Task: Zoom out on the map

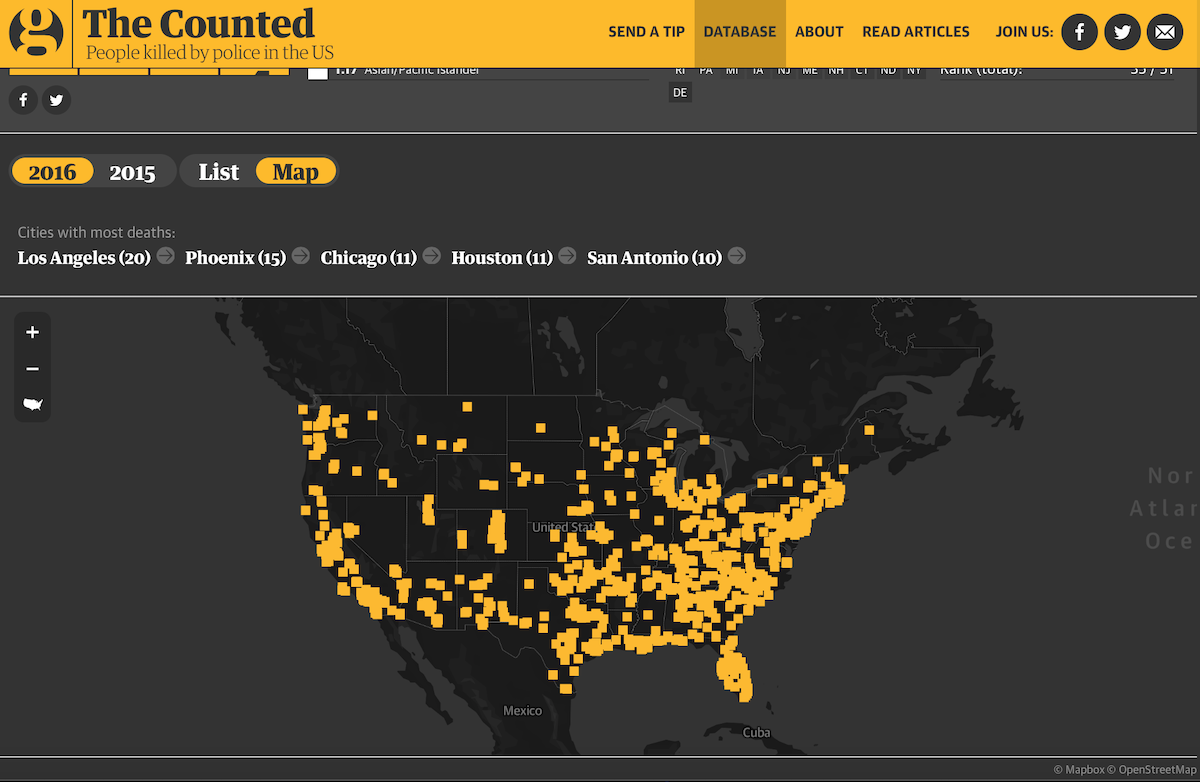Action: [33, 369]
